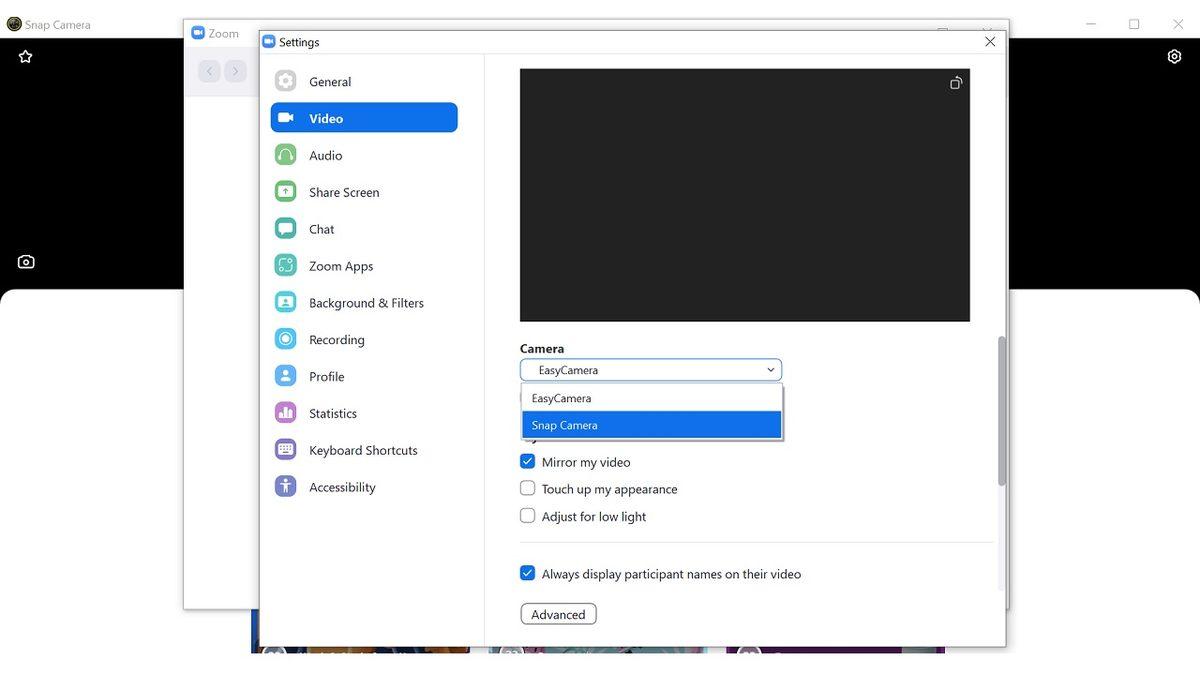The height and width of the screenshot is (675, 1200).
Task: Open the Chat settings icon
Action: (x=286, y=229)
